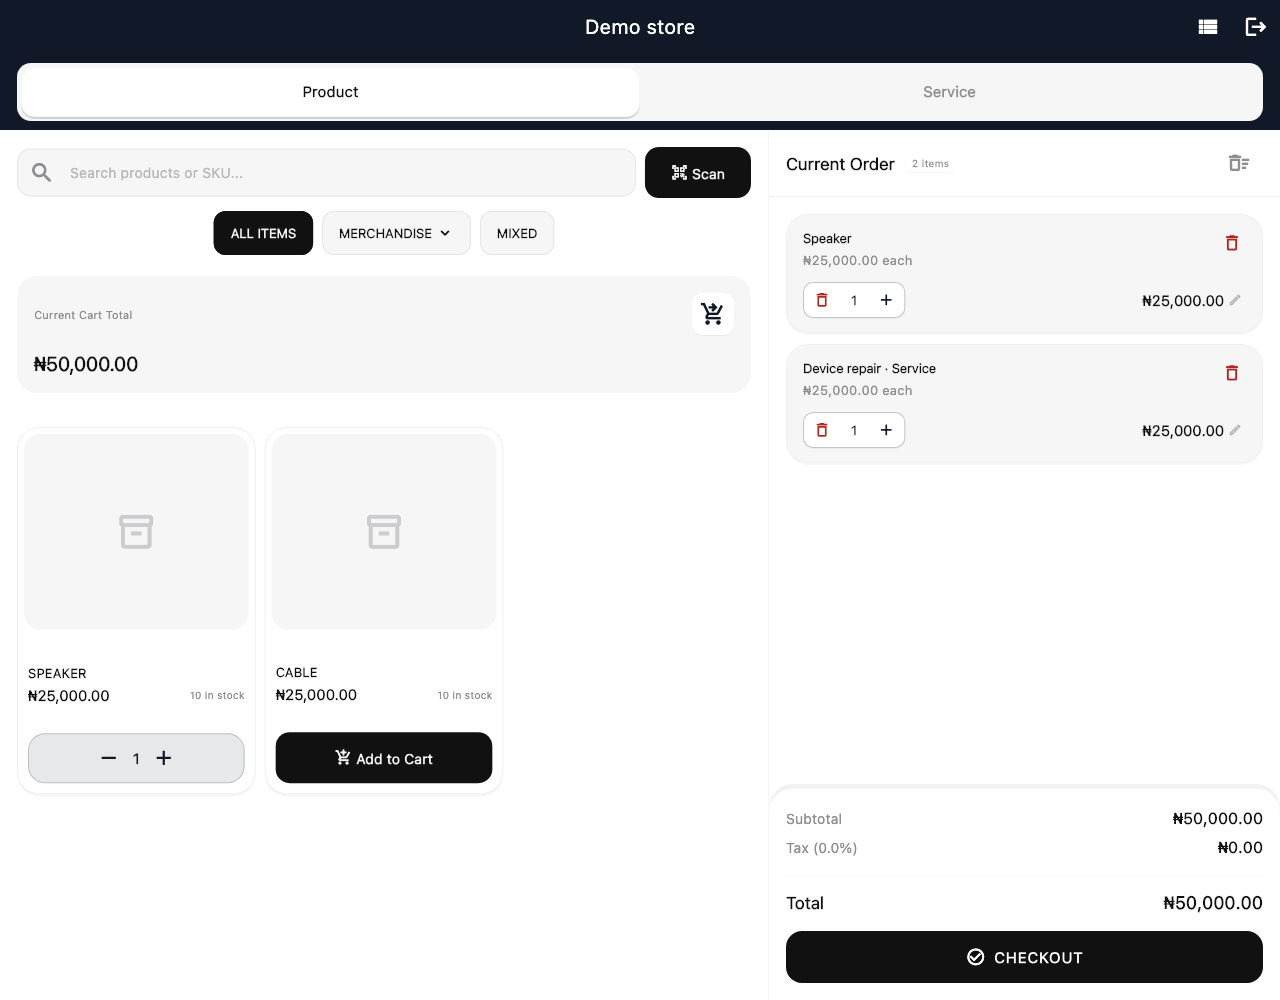Select the ALL ITEMS filter
The height and width of the screenshot is (1000, 1280).
[x=264, y=233]
